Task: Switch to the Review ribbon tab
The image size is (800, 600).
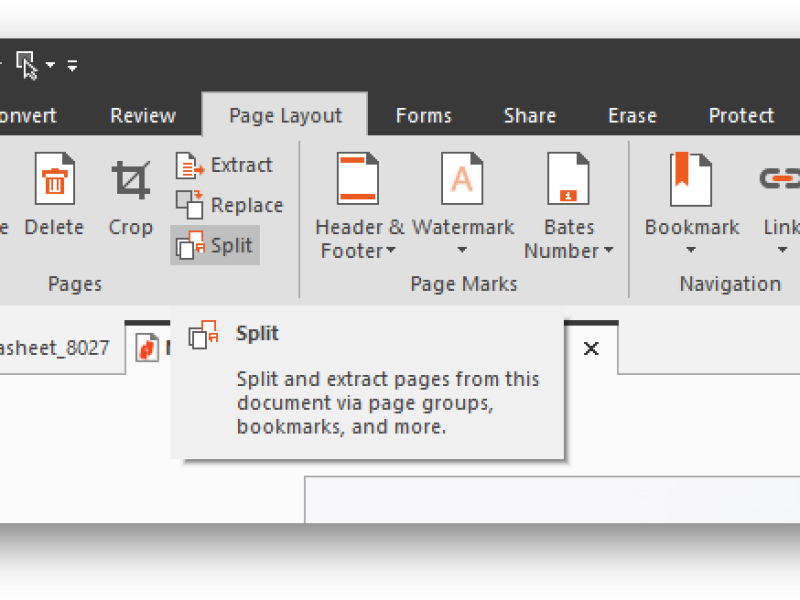Action: (x=143, y=116)
